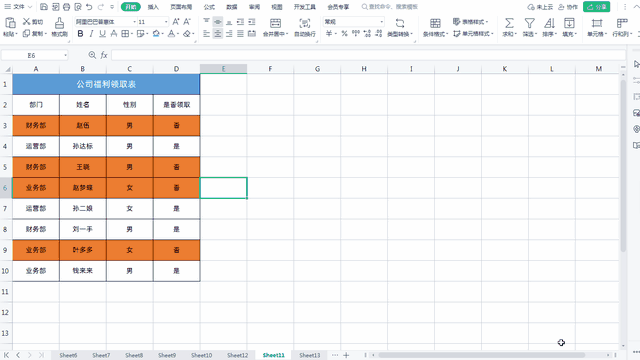
Task: Click the Format Painter brush icon
Action: click(x=59, y=23)
